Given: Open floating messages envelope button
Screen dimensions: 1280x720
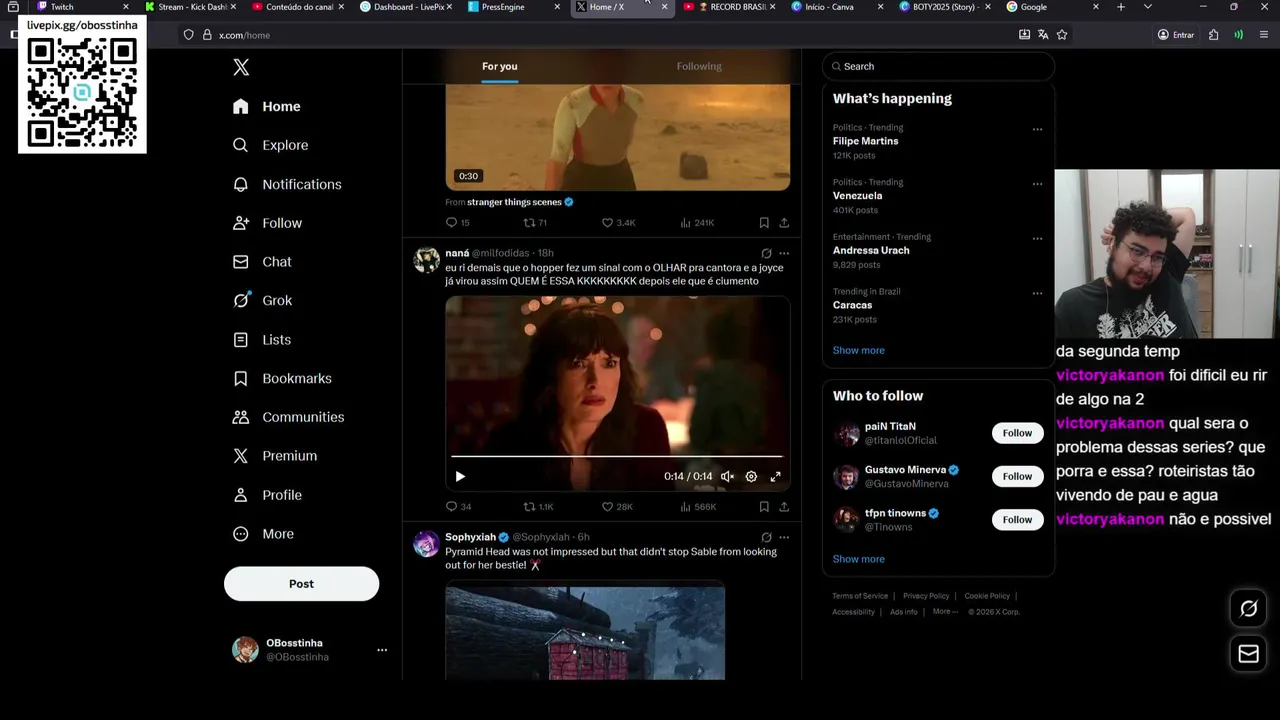Looking at the screenshot, I should (1249, 654).
